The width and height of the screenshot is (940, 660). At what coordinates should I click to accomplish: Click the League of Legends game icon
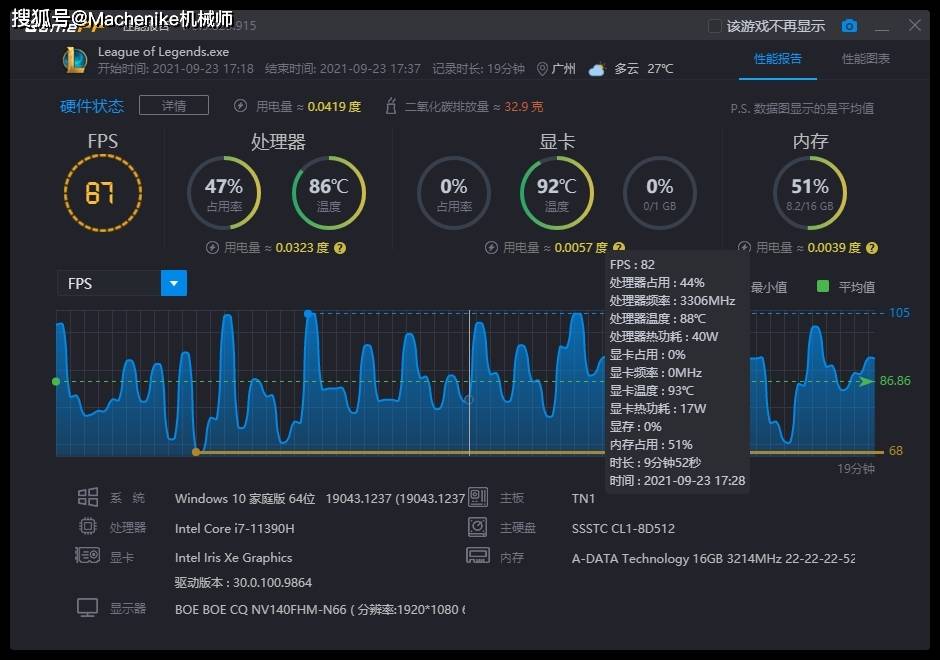tap(75, 60)
